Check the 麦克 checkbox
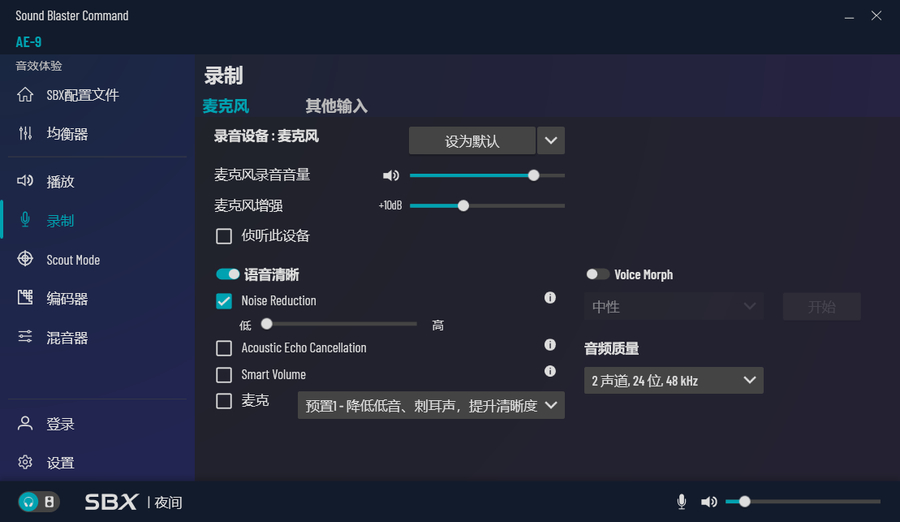 (x=224, y=401)
